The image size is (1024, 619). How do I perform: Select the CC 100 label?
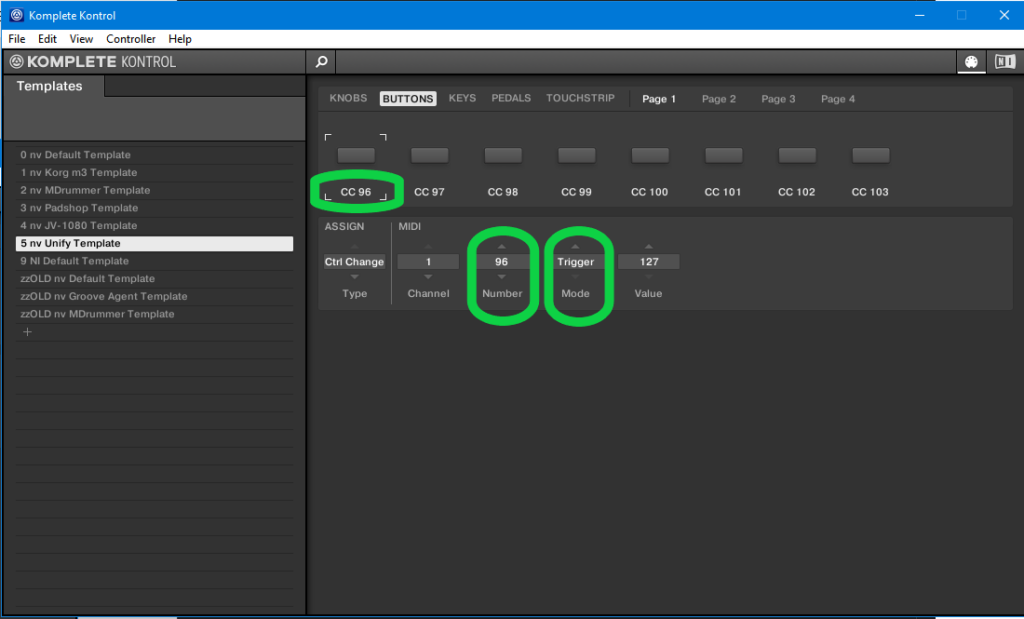tap(650, 192)
